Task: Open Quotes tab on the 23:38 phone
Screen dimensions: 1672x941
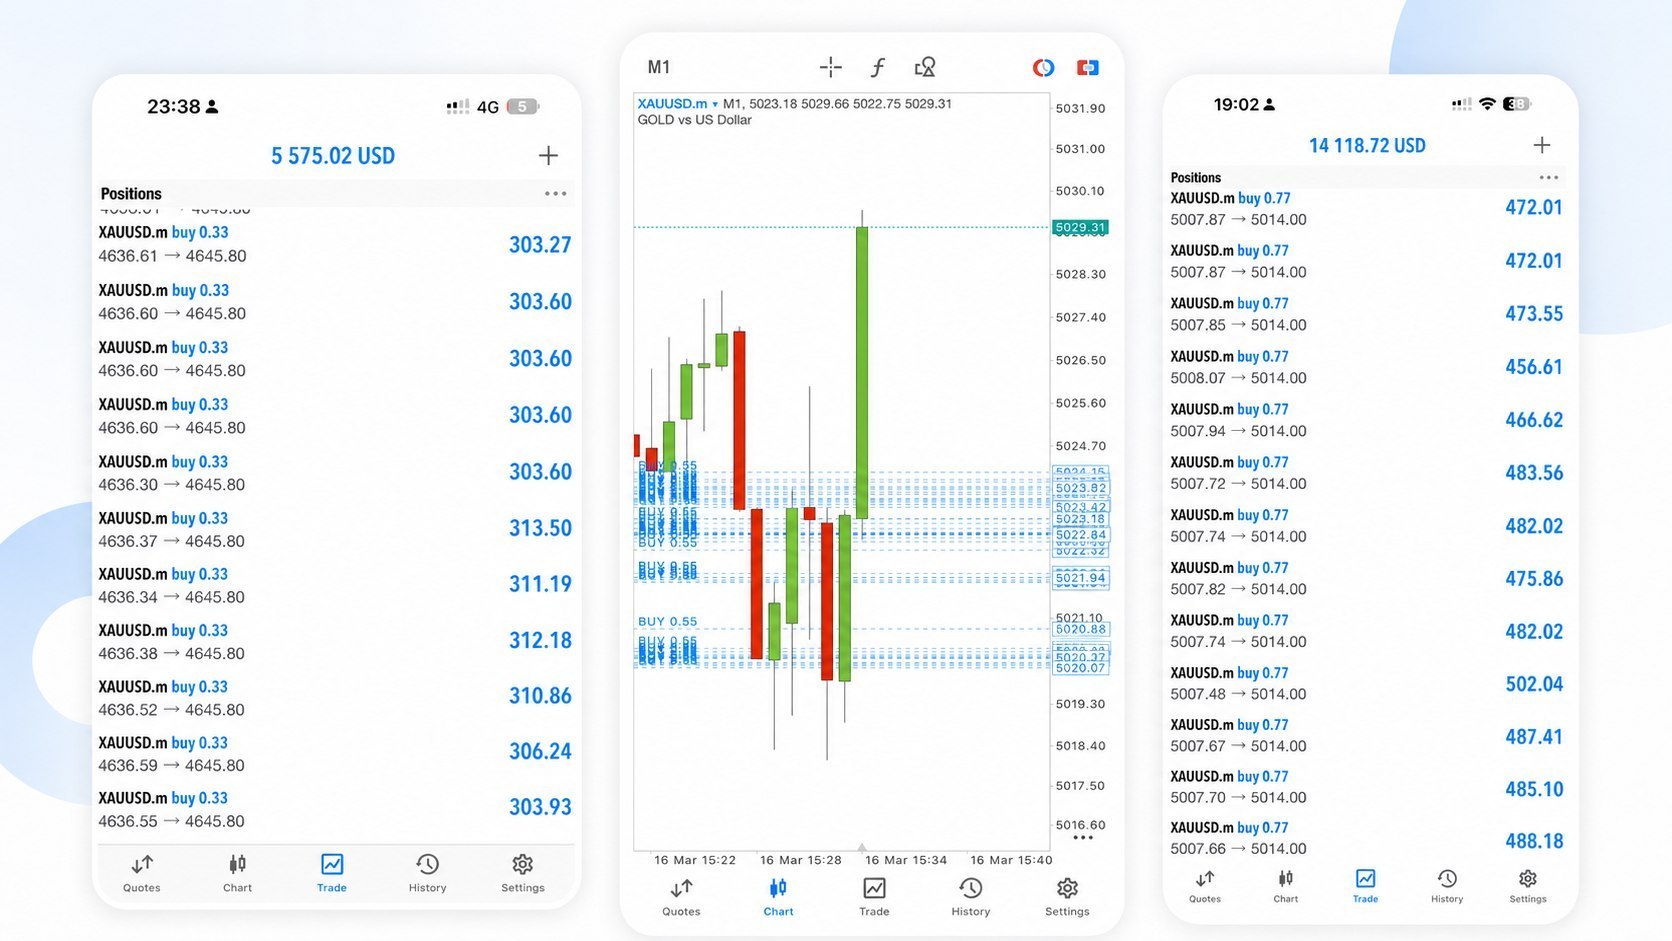Action: pyautogui.click(x=142, y=872)
